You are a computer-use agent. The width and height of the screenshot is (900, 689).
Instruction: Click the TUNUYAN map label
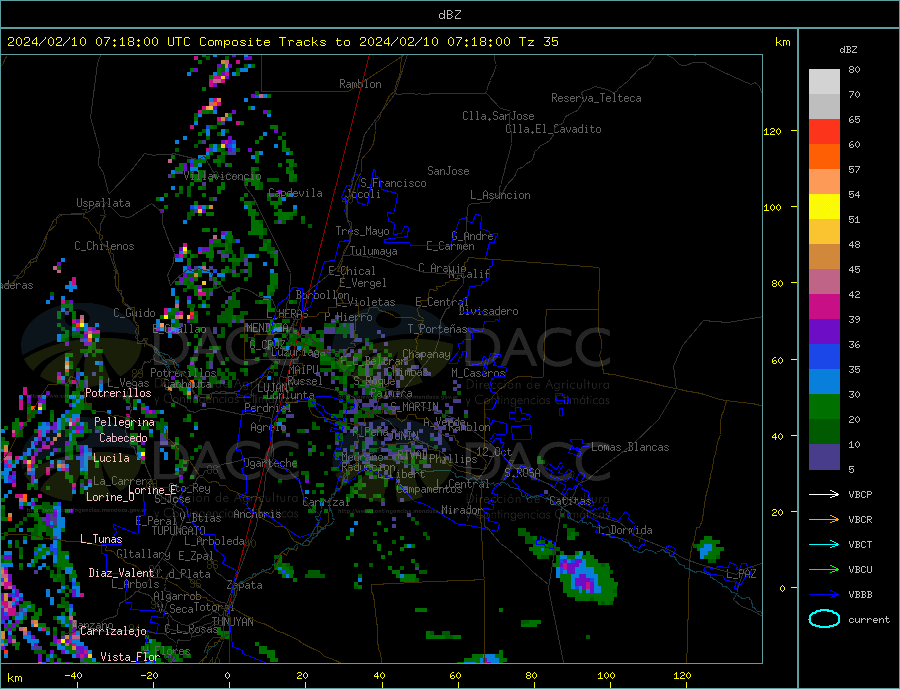[x=232, y=622]
